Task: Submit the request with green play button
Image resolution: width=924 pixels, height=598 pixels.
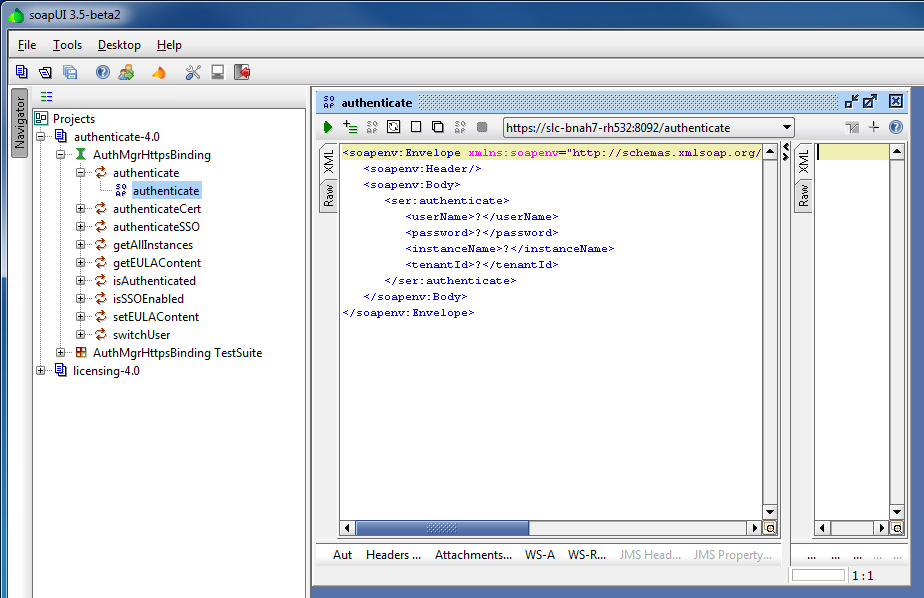Action: pyautogui.click(x=328, y=127)
